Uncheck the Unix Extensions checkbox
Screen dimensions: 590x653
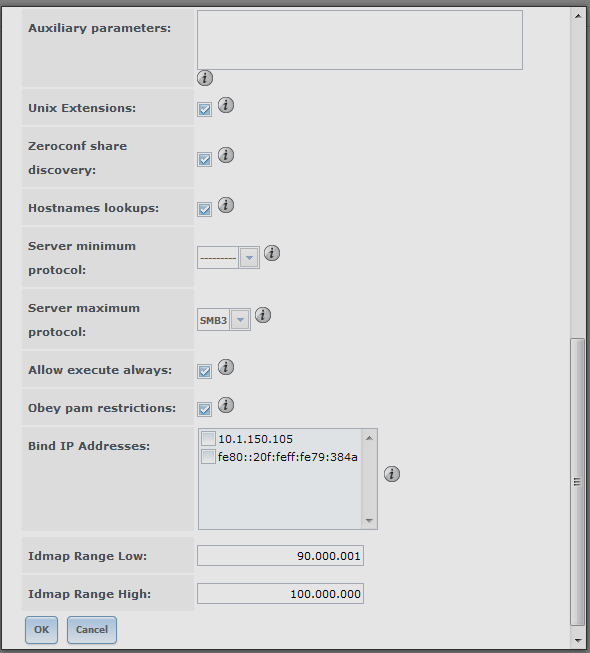[204, 110]
